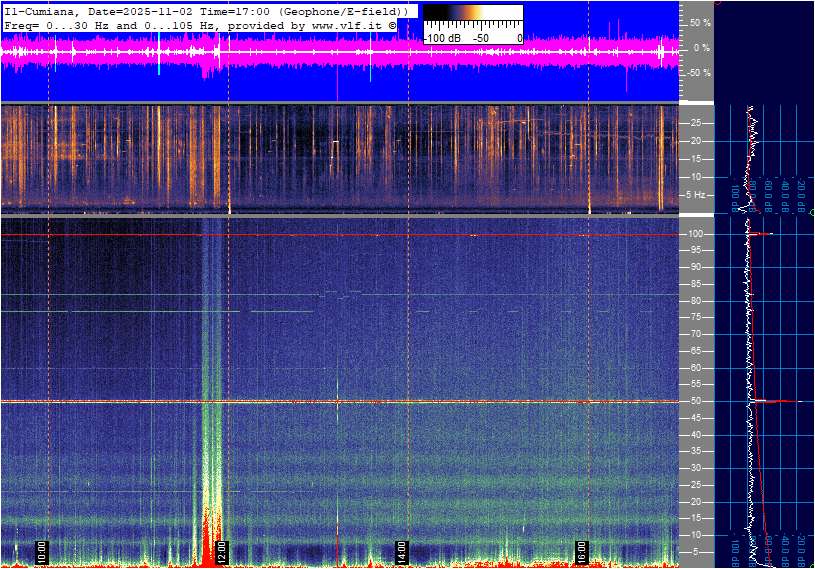Click the -50 % amplitude axis label
815x569 pixels.
click(x=697, y=72)
